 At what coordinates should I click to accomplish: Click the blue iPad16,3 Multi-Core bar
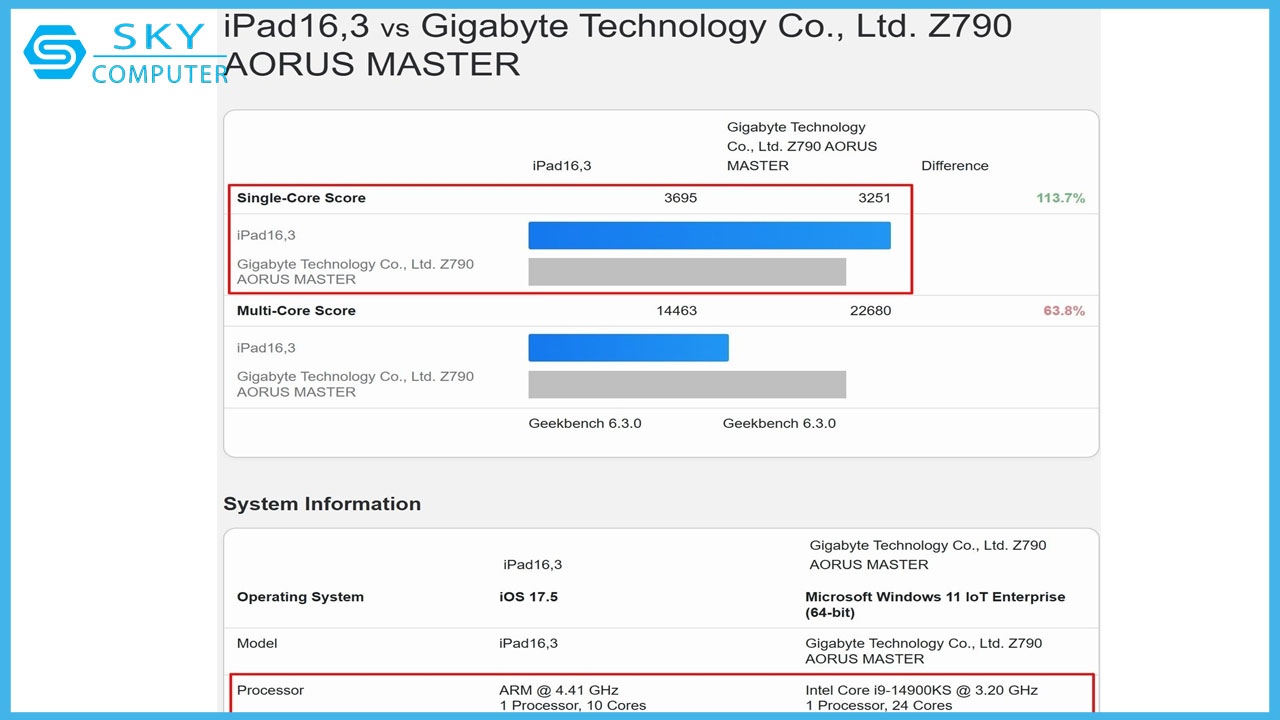[628, 348]
